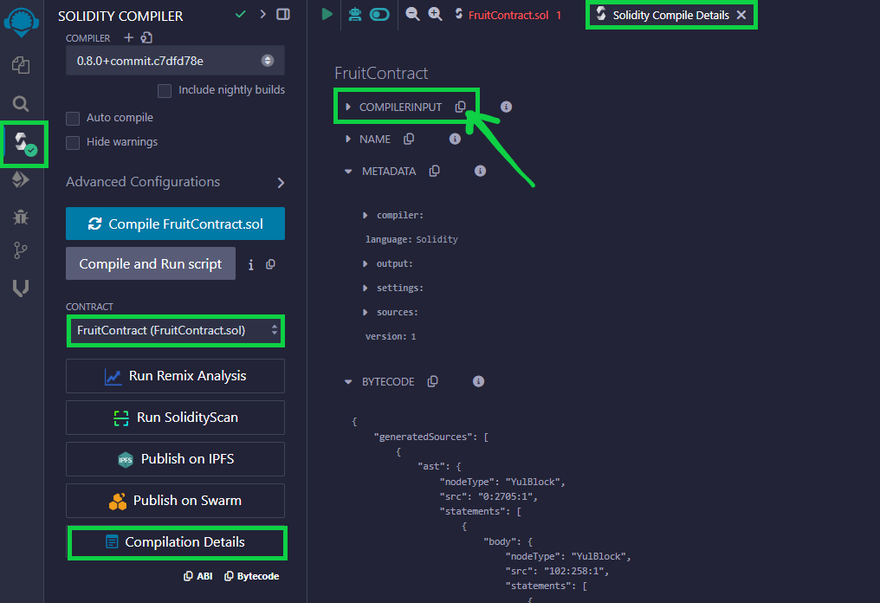Enable the Auto compile checkbox
Screen dimensions: 880x603
click(x=73, y=118)
